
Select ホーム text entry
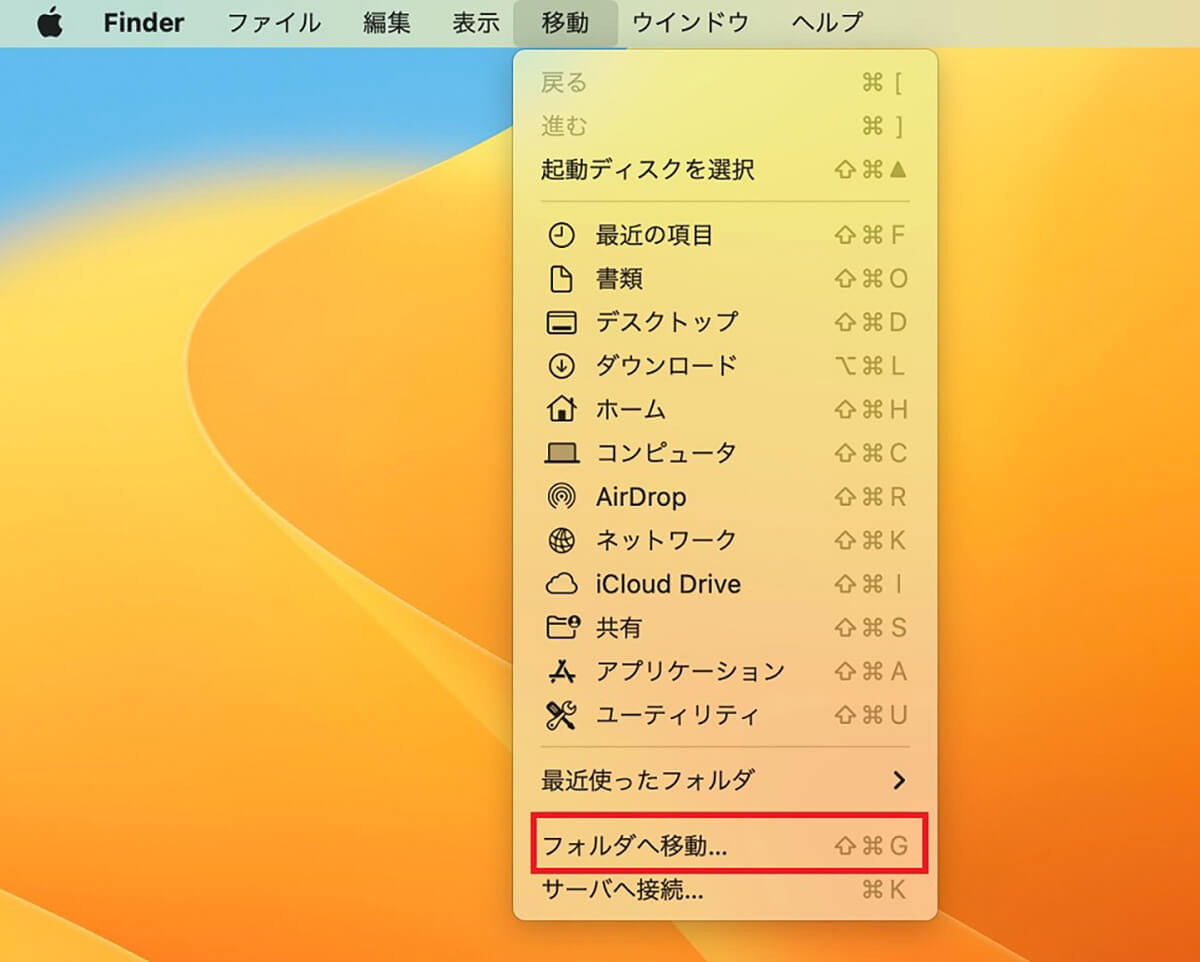[631, 409]
